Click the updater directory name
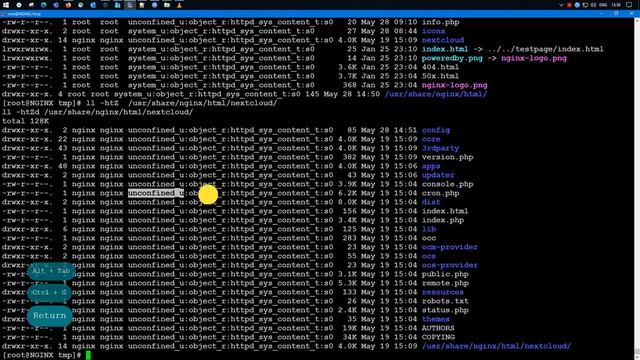This screenshot has width=640, height=360. tap(438, 175)
